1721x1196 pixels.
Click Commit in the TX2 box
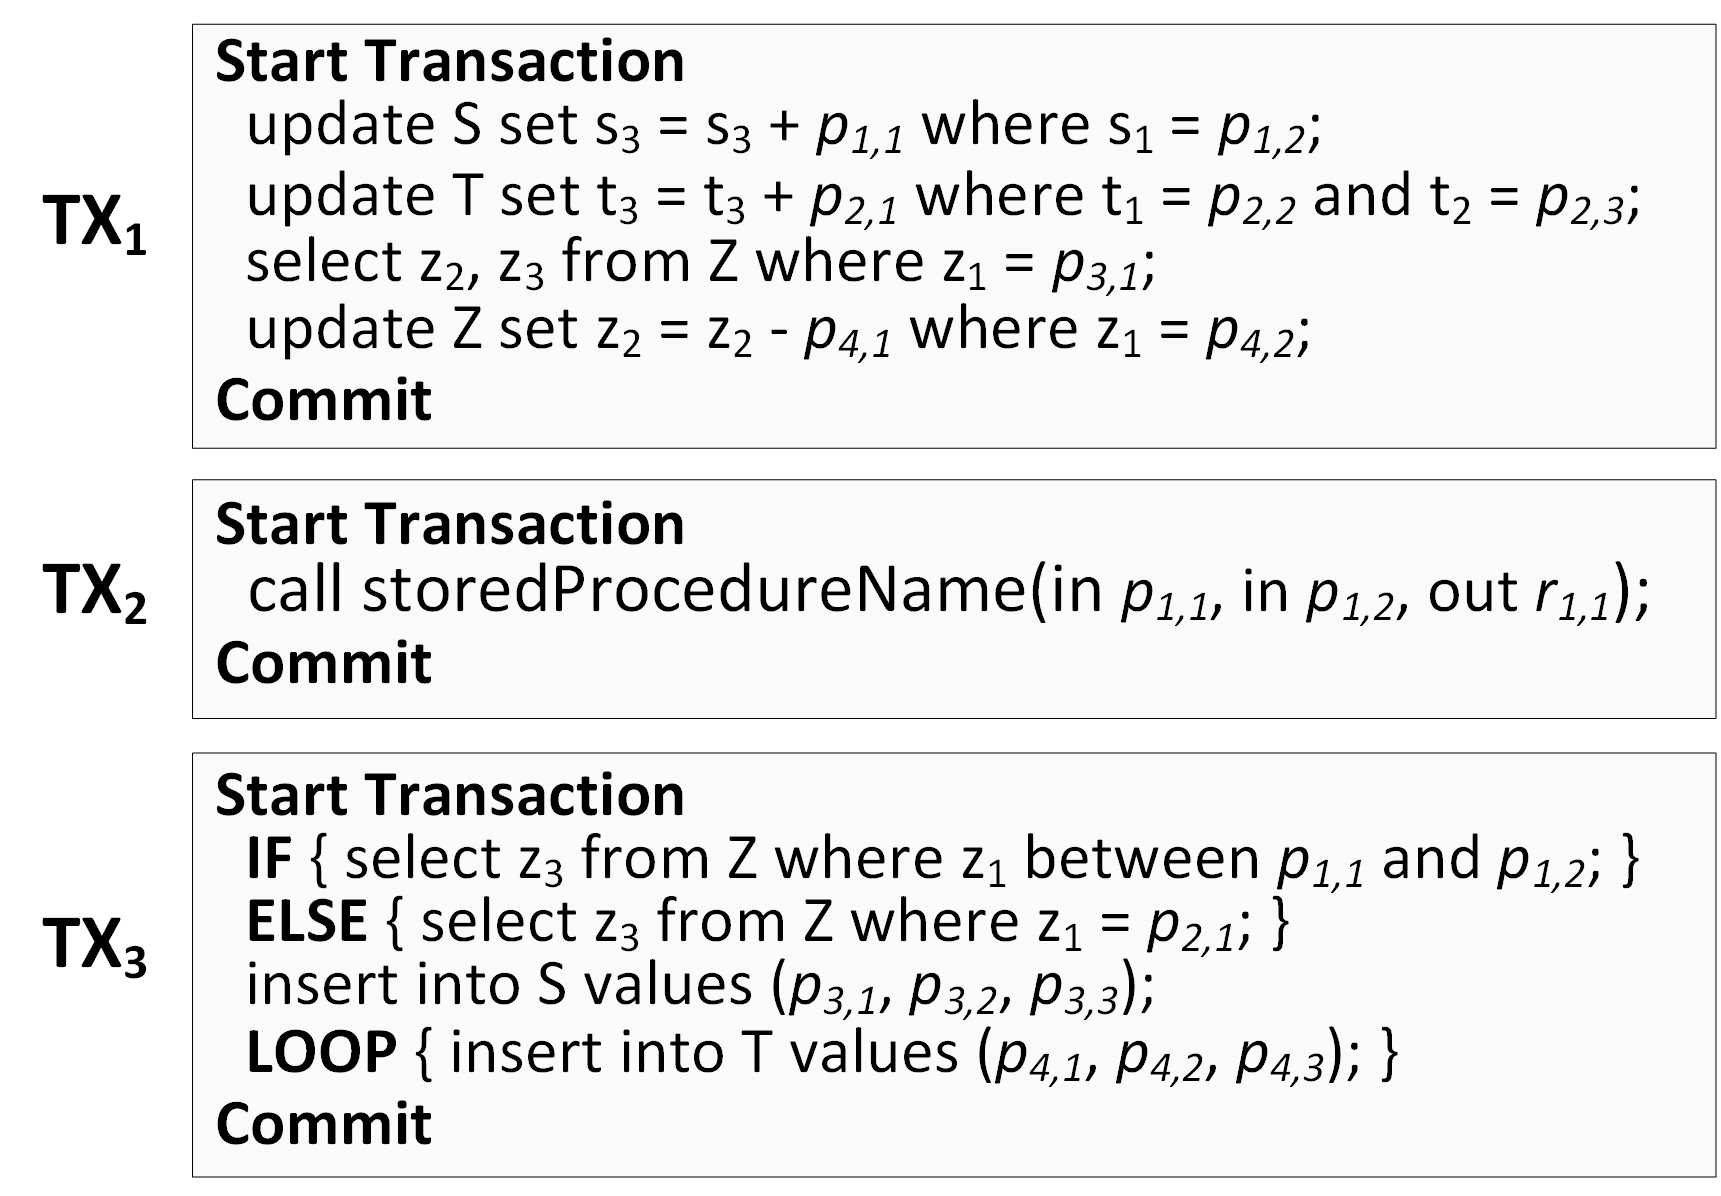(x=323, y=663)
